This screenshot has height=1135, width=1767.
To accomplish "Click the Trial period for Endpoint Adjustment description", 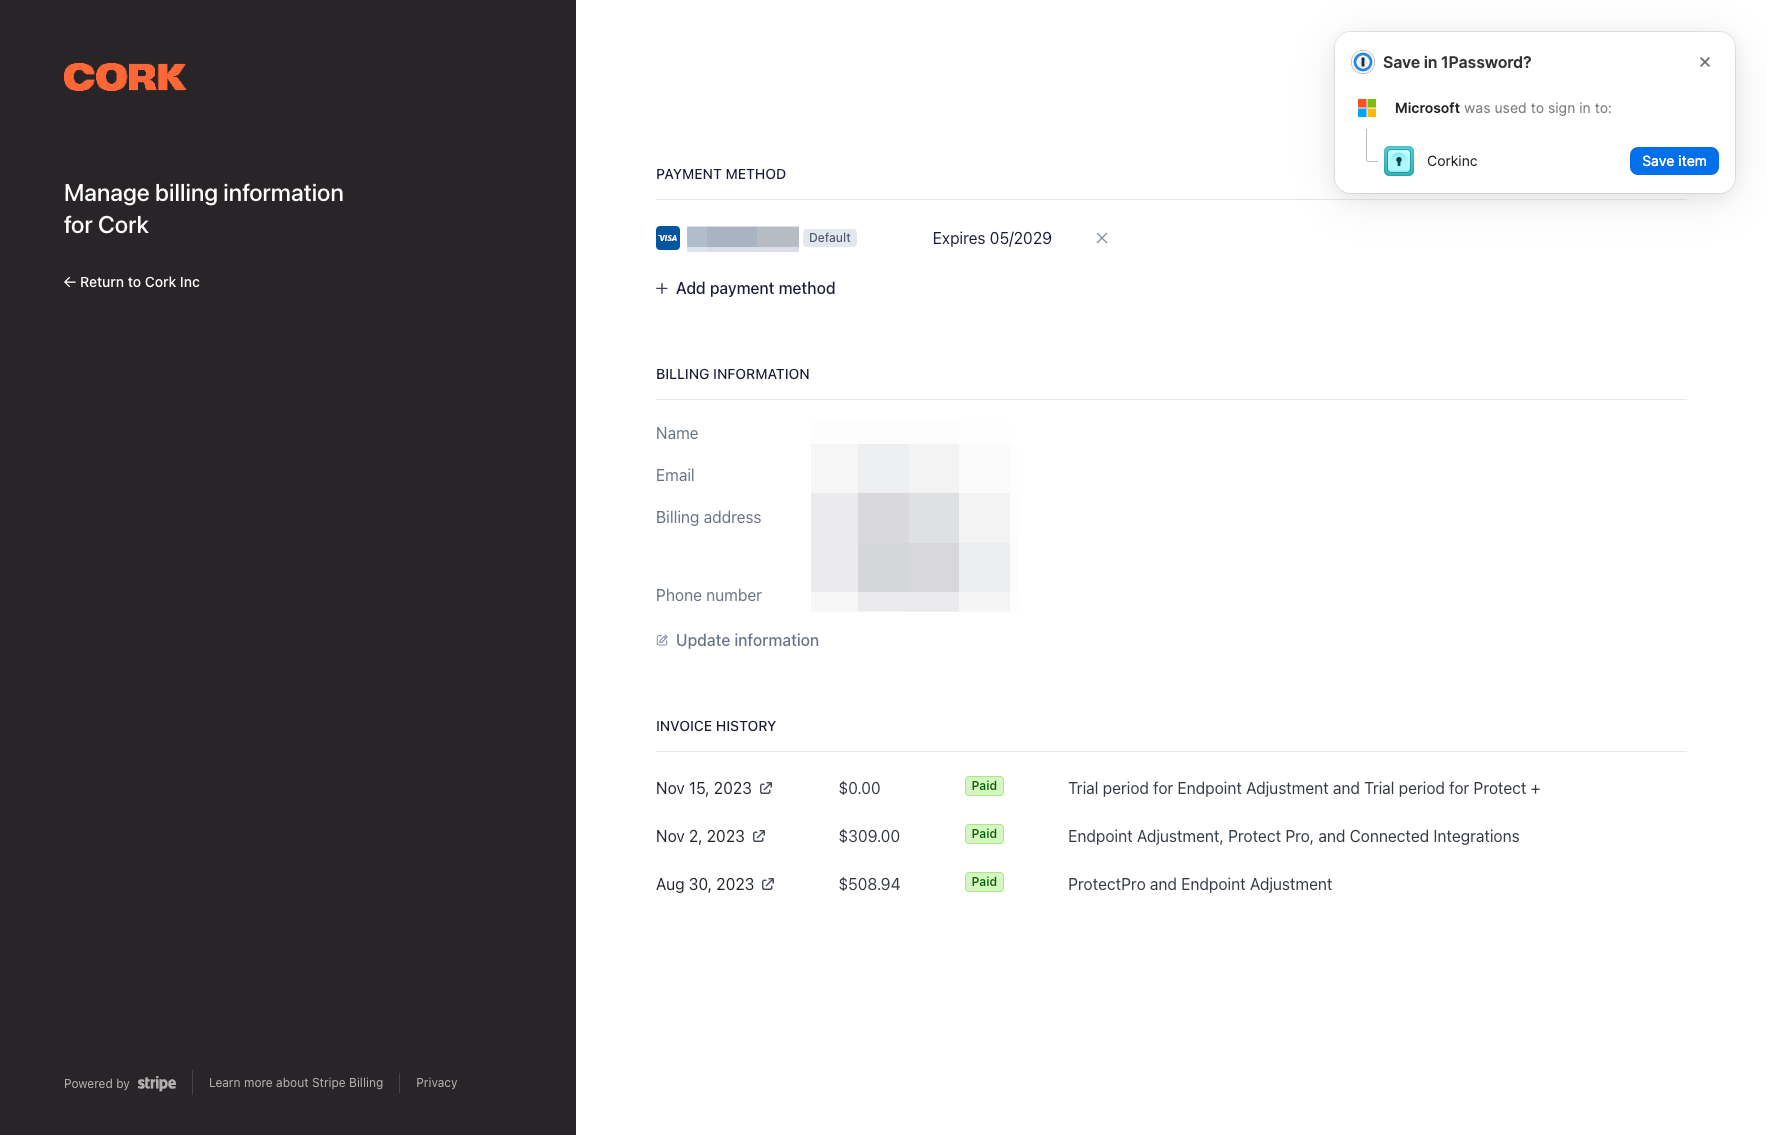I will [x=1304, y=788].
